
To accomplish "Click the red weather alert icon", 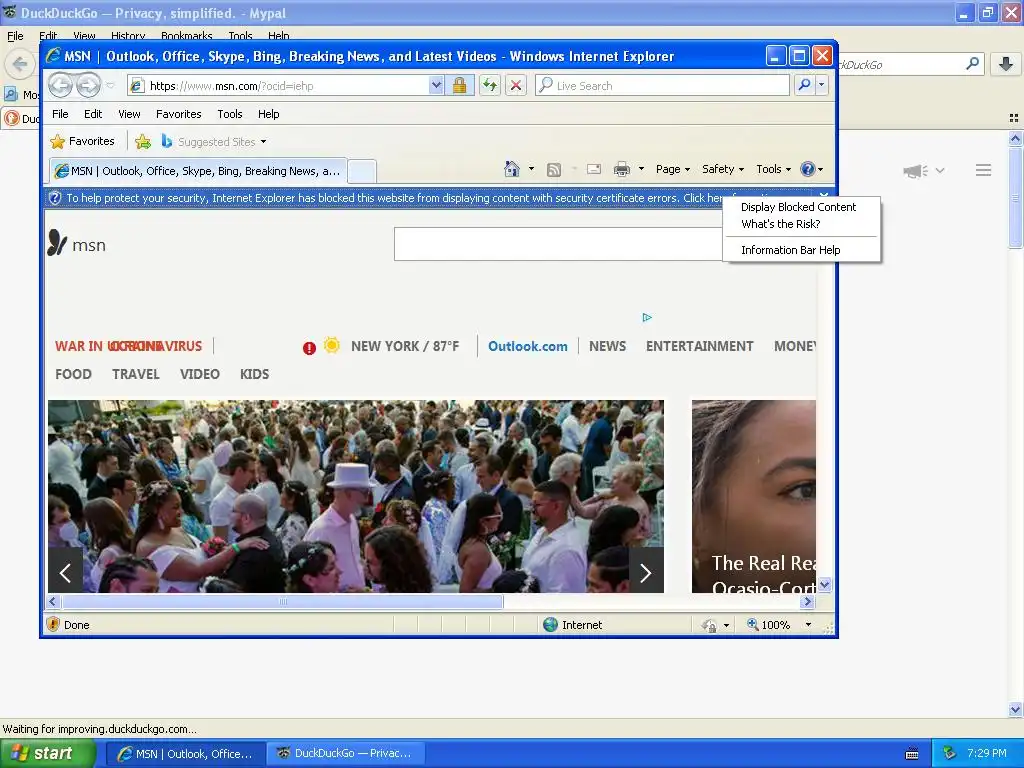I will pyautogui.click(x=309, y=348).
